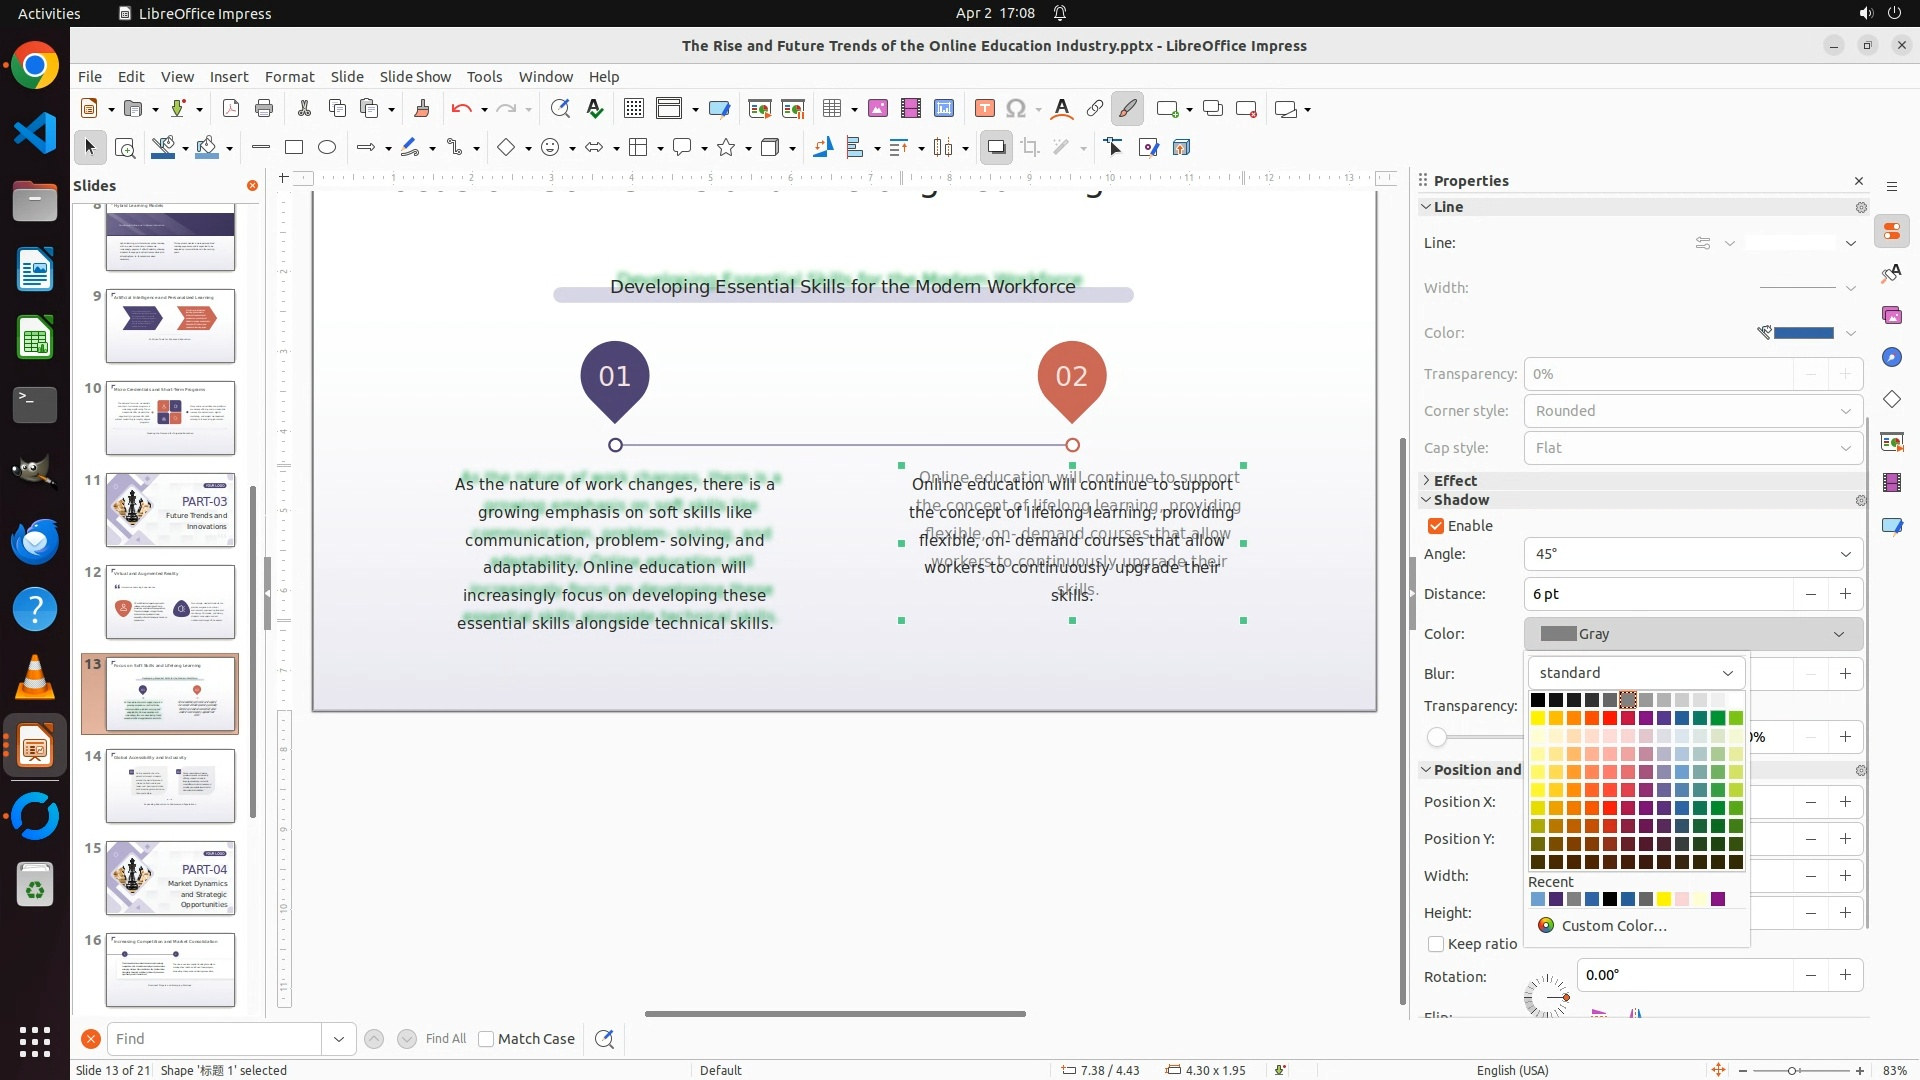Click the Insert Special Character icon
1920x1080 pixels.
(1016, 109)
